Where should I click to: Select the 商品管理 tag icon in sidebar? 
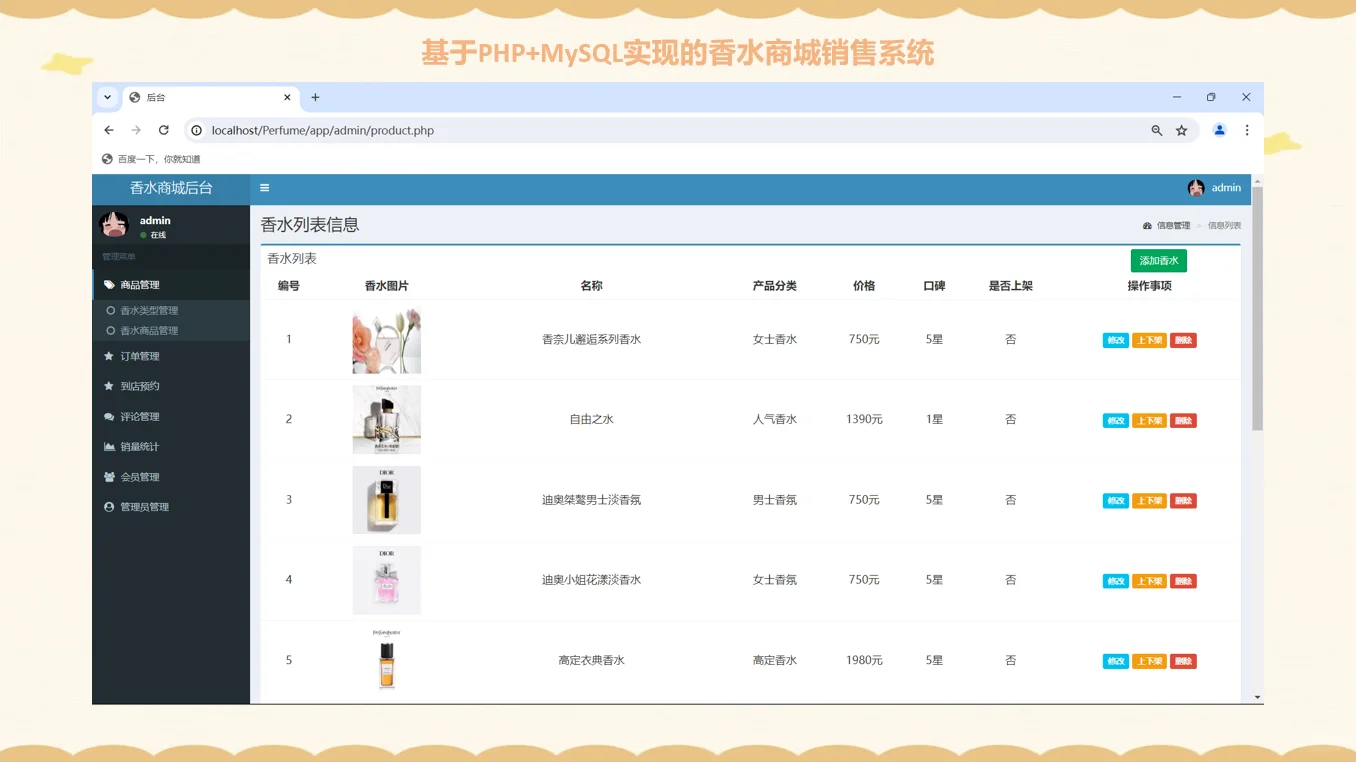[112, 284]
